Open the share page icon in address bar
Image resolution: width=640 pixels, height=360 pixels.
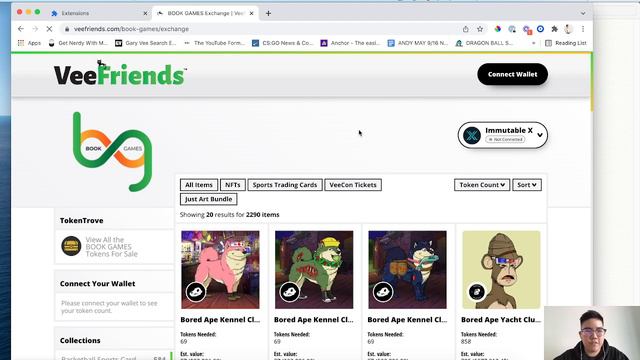(466, 29)
